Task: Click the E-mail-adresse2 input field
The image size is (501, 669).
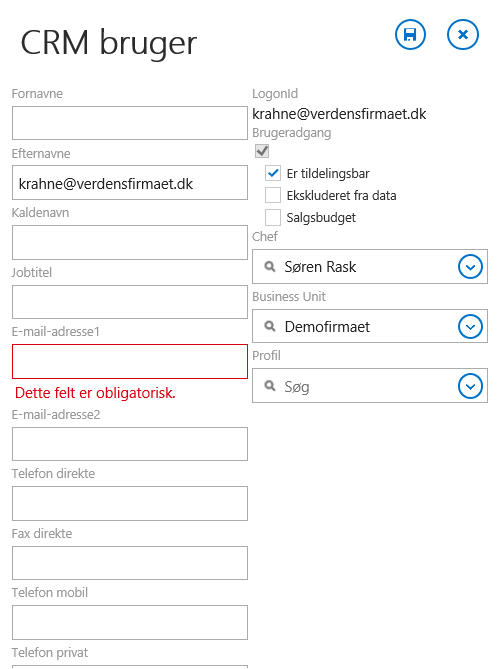Action: [x=130, y=444]
